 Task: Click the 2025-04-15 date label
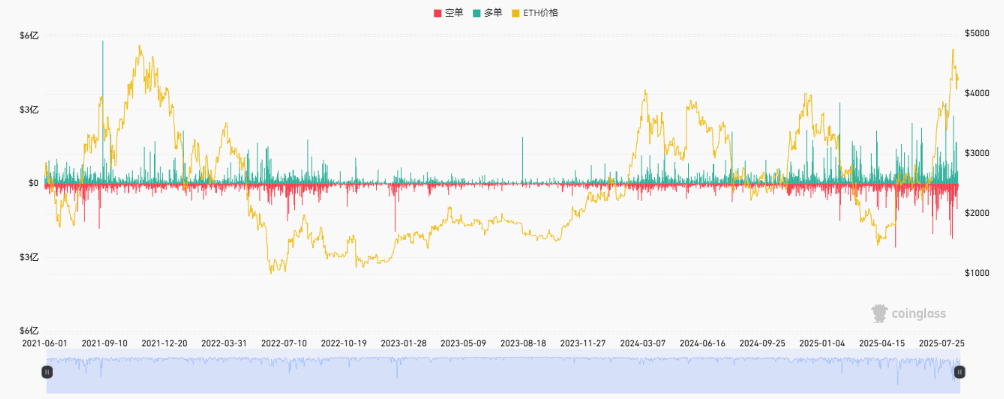point(882,344)
